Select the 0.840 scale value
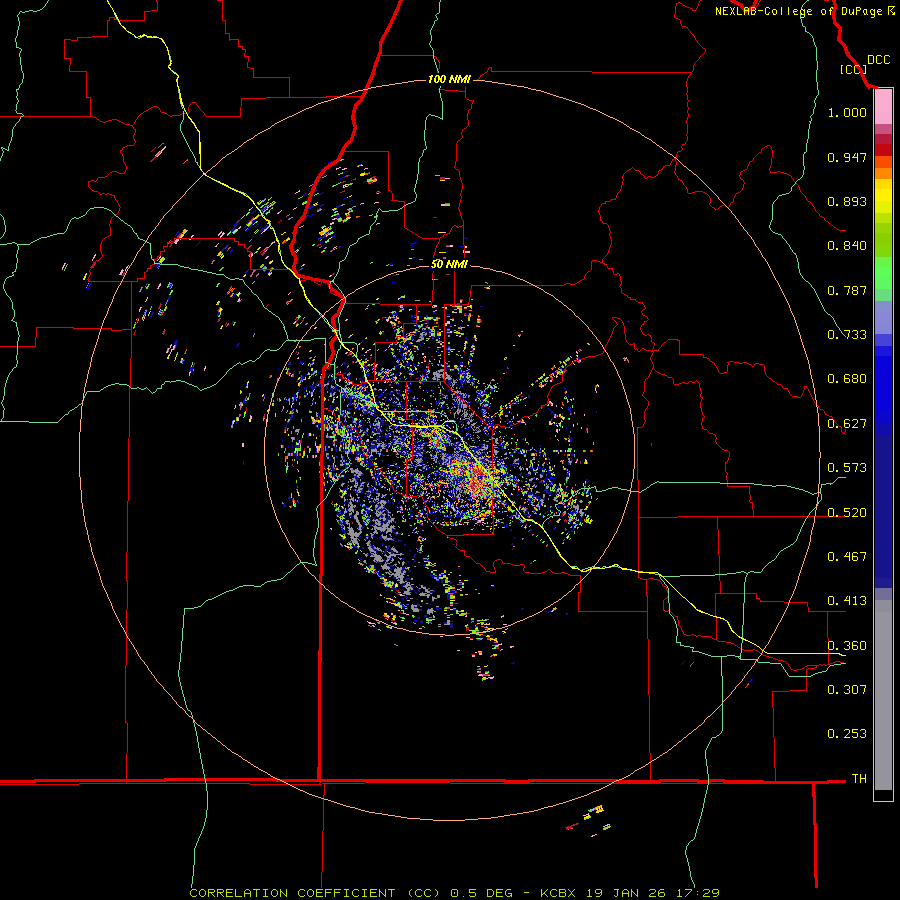Image resolution: width=900 pixels, height=900 pixels. tap(847, 246)
